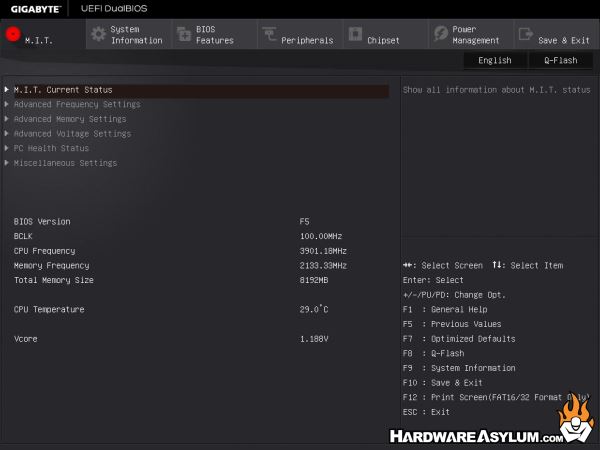Select the Chipset tab
The image size is (600, 450).
(x=386, y=34)
